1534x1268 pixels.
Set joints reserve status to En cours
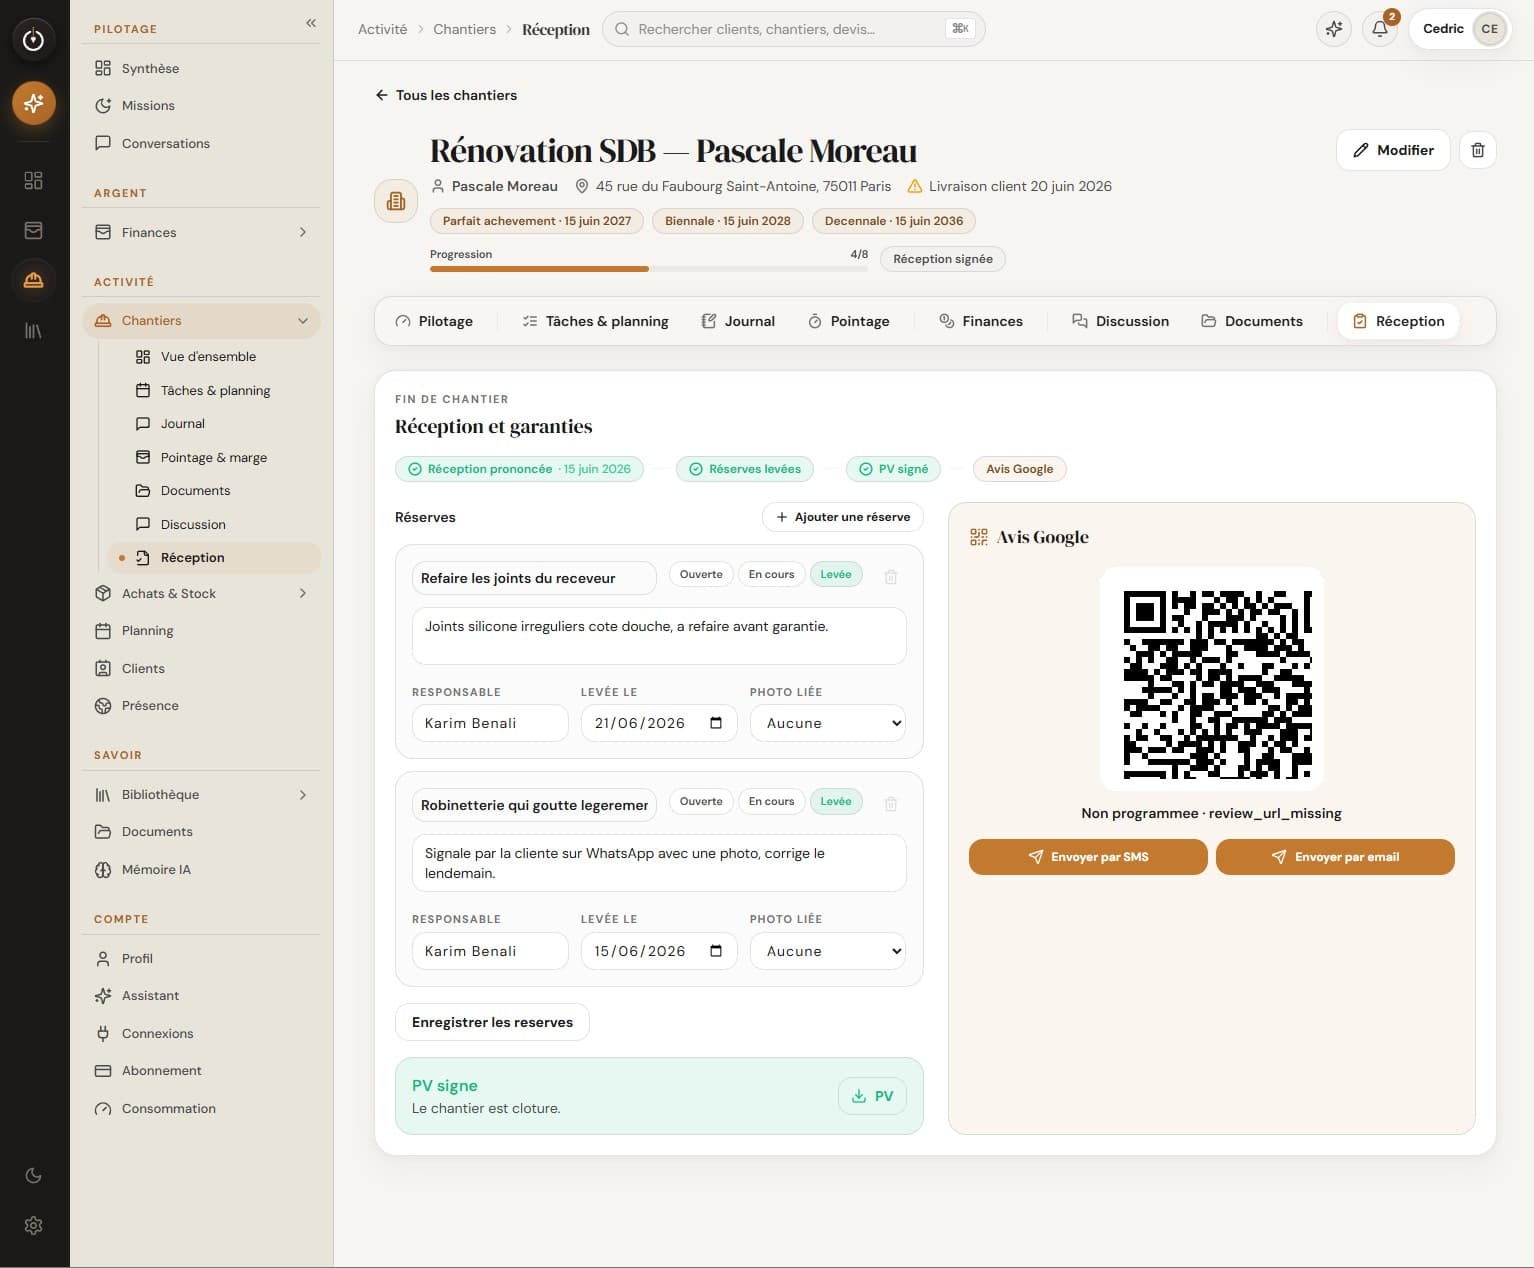(x=771, y=575)
